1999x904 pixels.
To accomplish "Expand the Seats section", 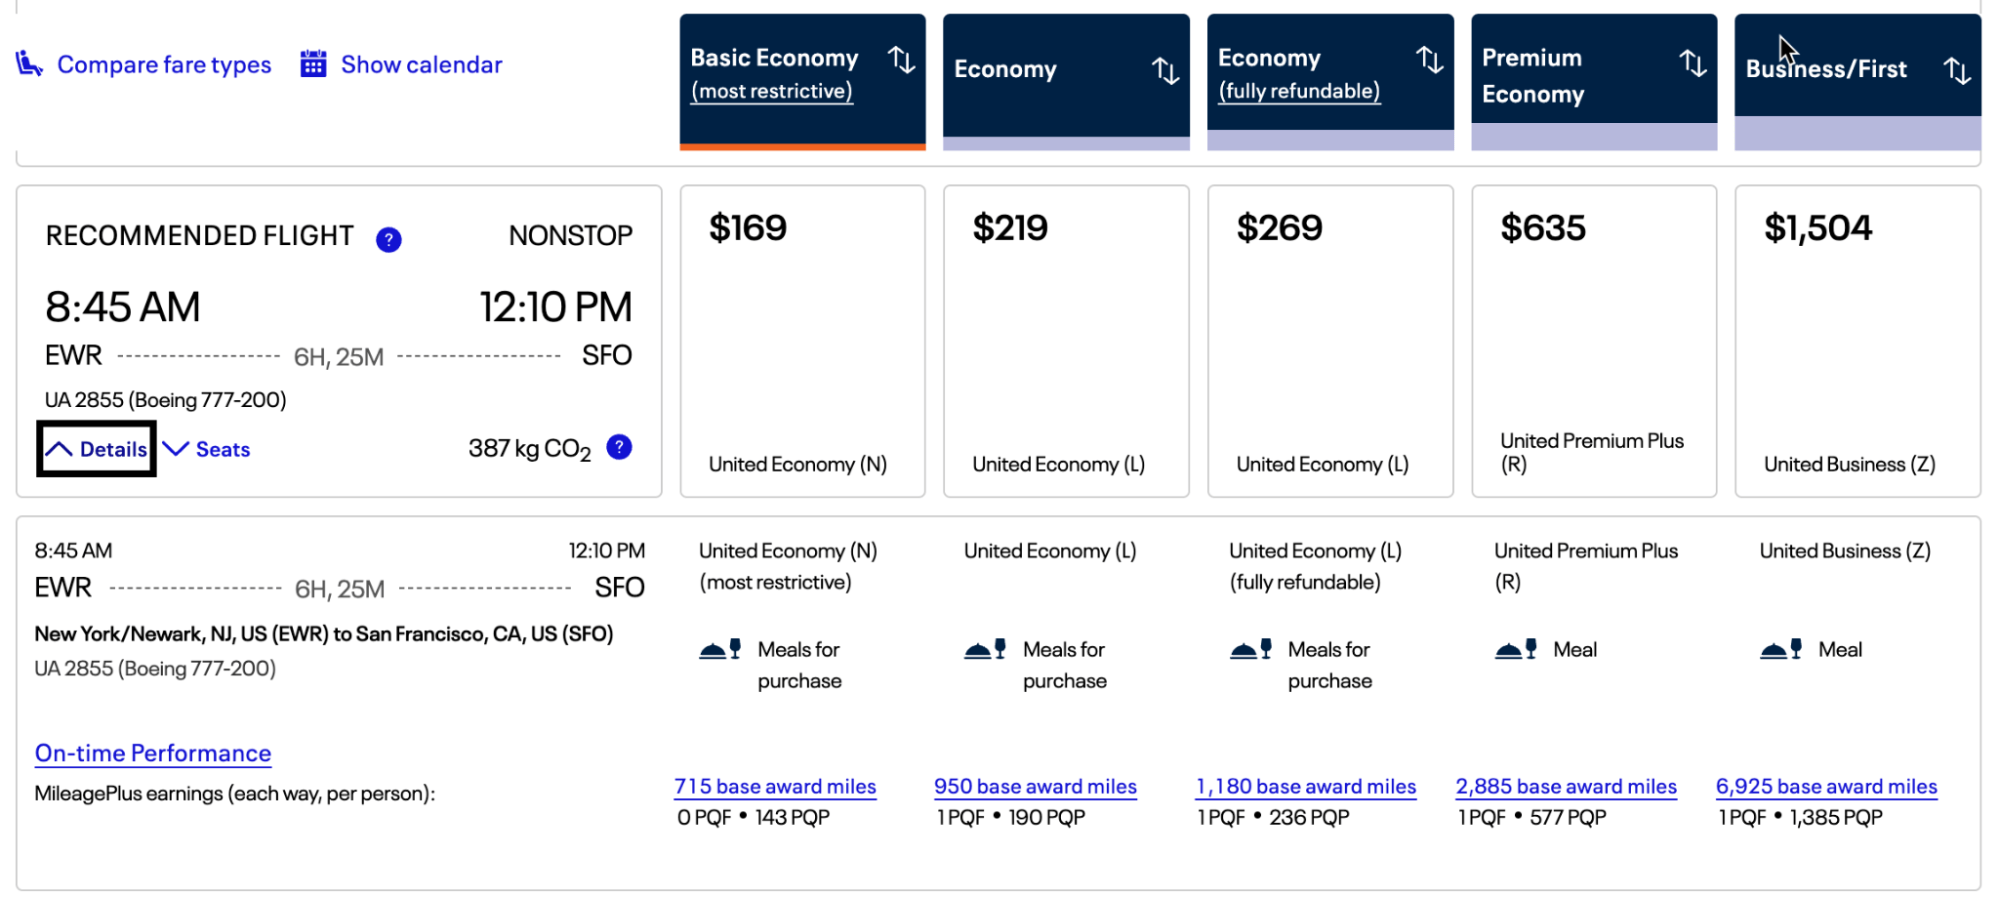I will tap(207, 449).
